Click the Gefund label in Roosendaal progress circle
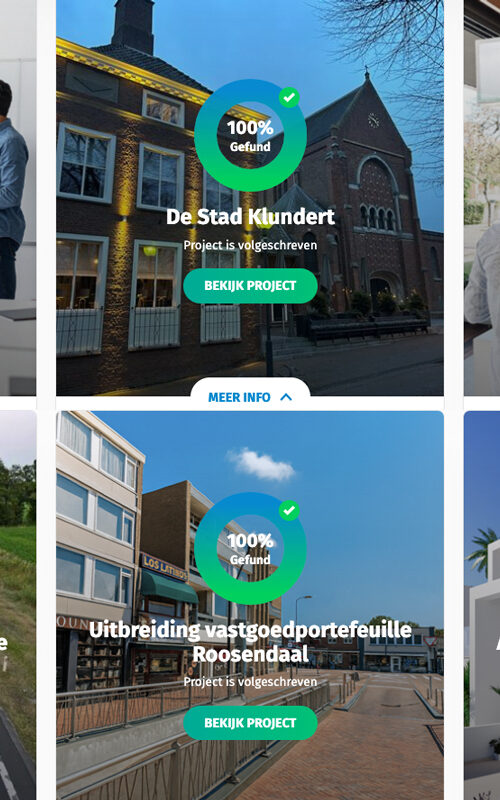Viewport: 500px width, 800px height. 250,560
